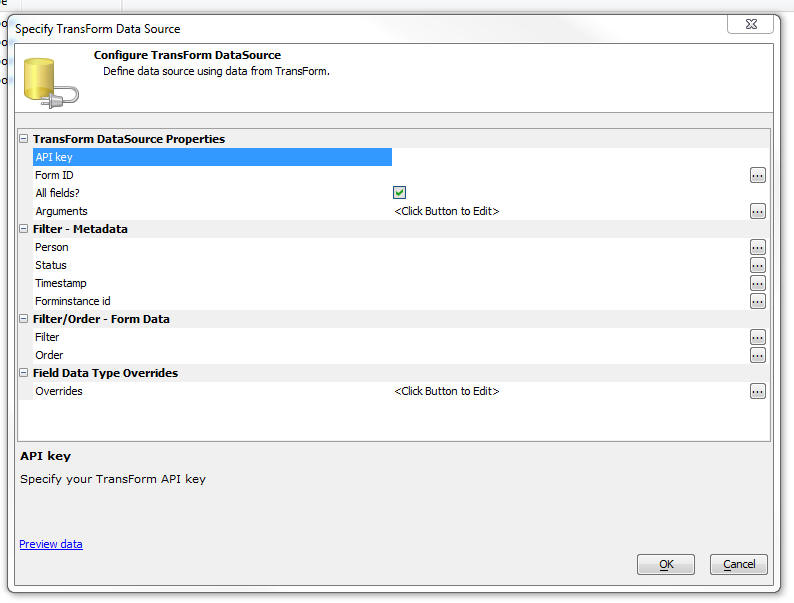Open the Forminstance id ellipsis button
The image size is (794, 603).
[757, 301]
